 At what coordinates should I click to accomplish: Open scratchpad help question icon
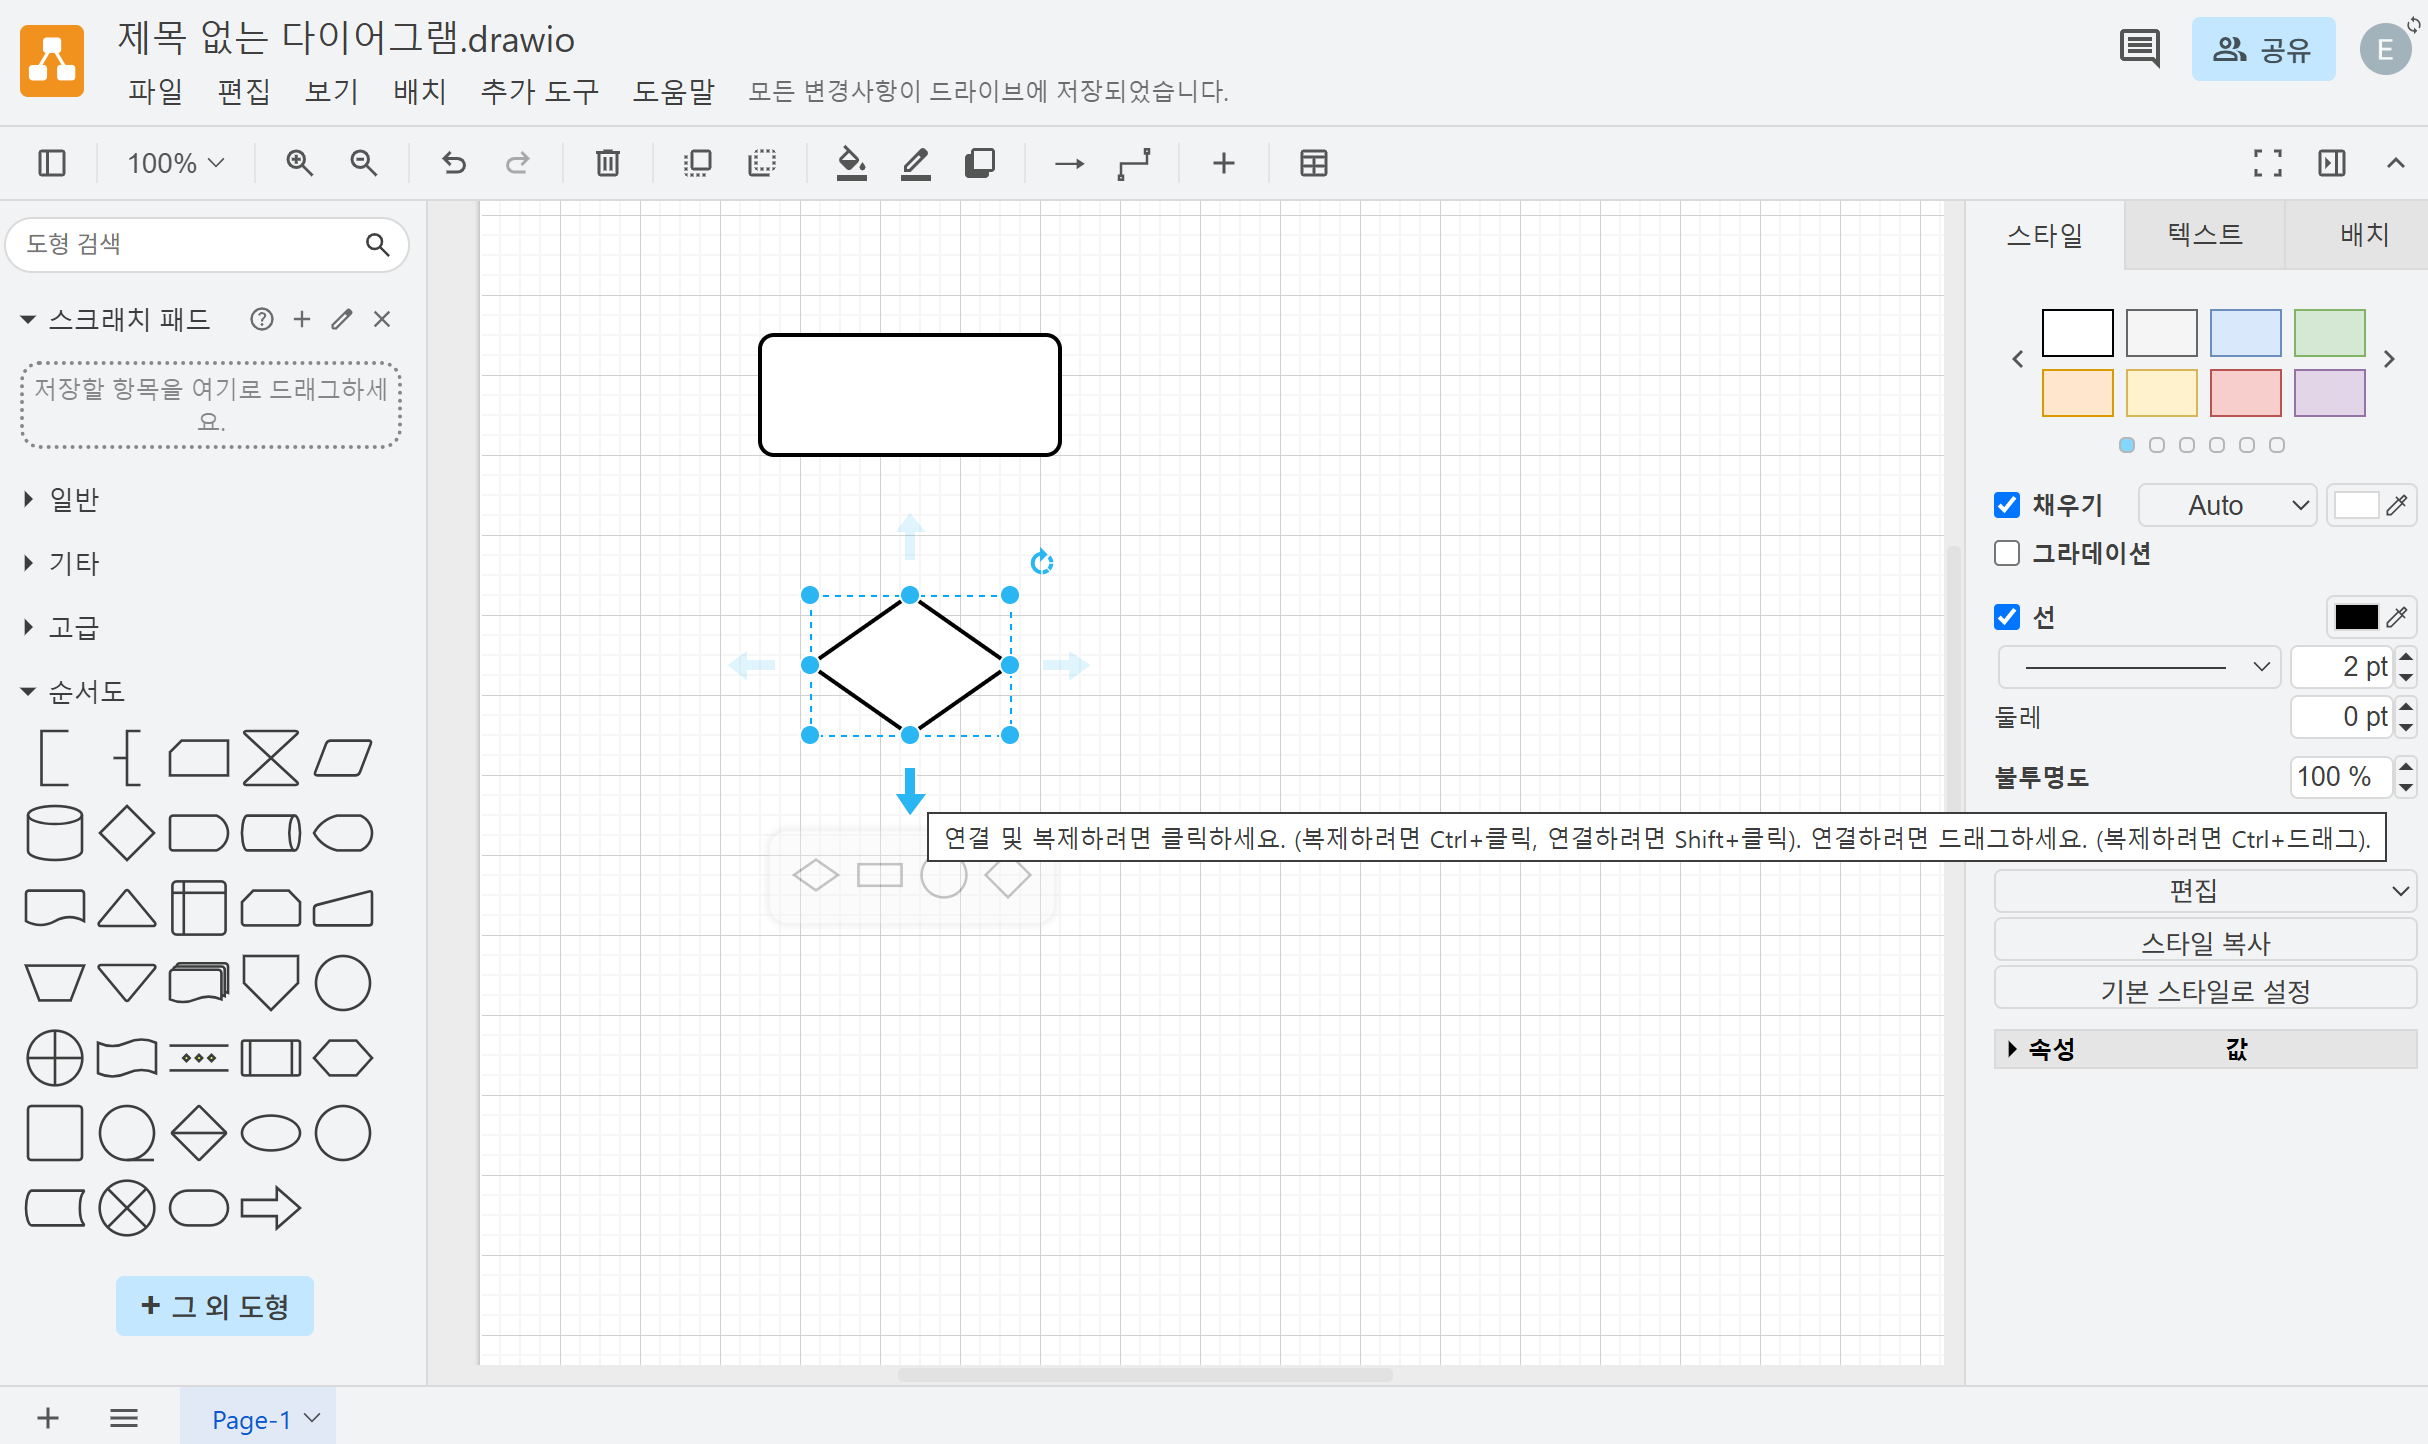pyautogui.click(x=262, y=319)
